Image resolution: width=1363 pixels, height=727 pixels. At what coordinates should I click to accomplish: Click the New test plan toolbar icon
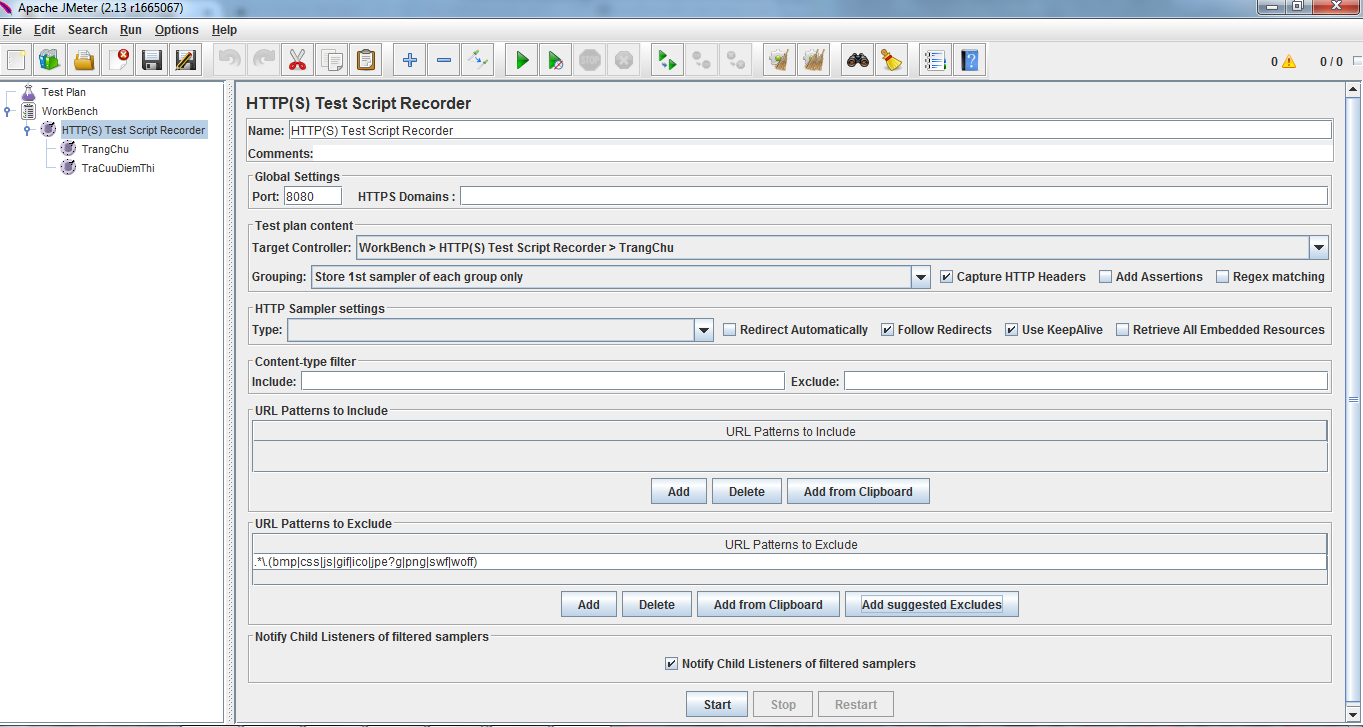(16, 60)
